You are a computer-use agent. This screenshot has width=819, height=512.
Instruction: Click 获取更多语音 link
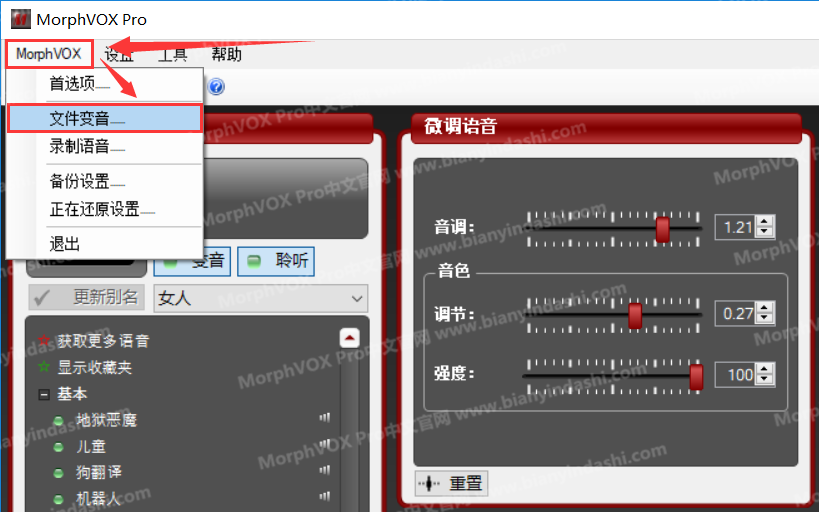pos(103,341)
